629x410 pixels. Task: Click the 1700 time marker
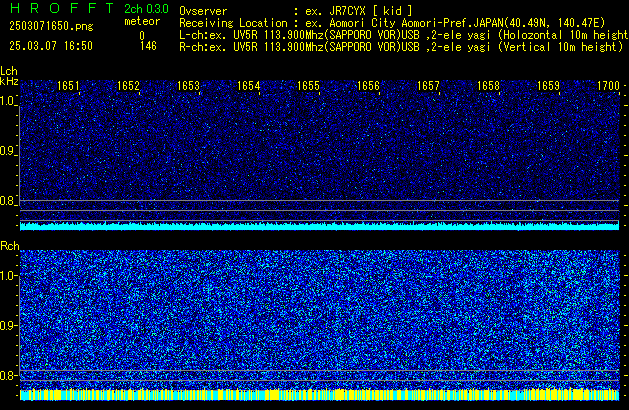click(x=608, y=86)
